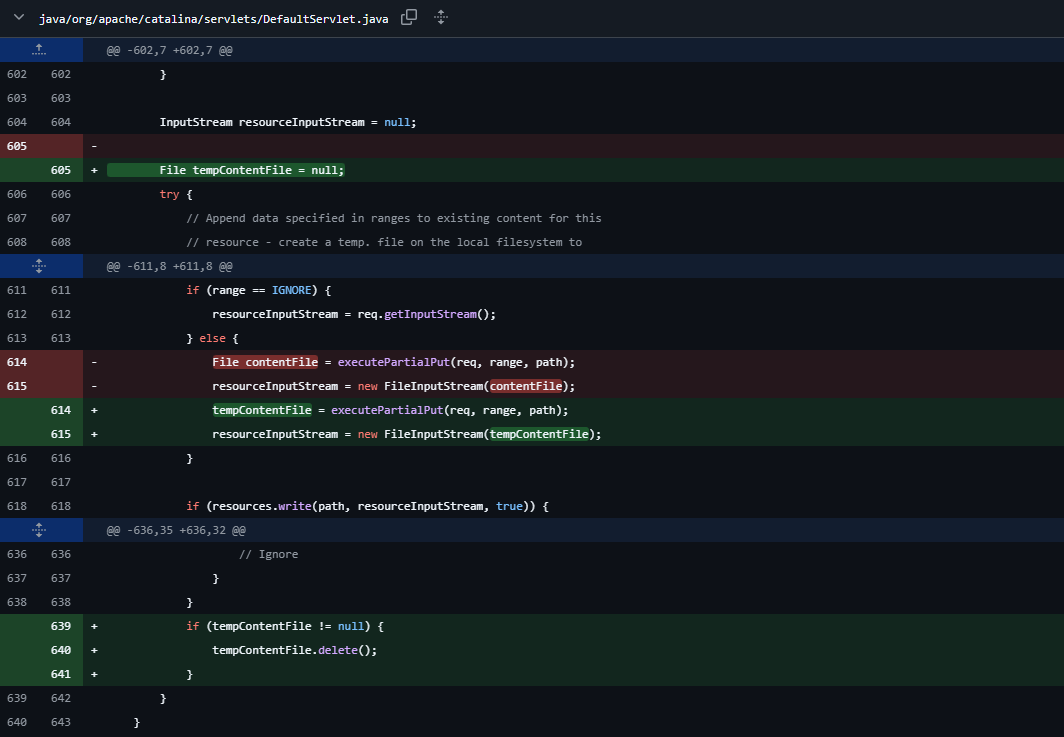Select added line number 605

tap(61, 170)
